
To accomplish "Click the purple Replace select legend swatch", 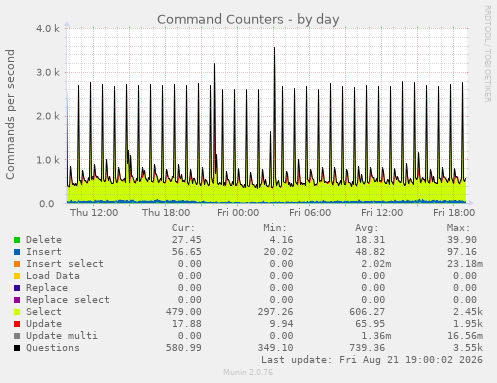I will point(17,300).
